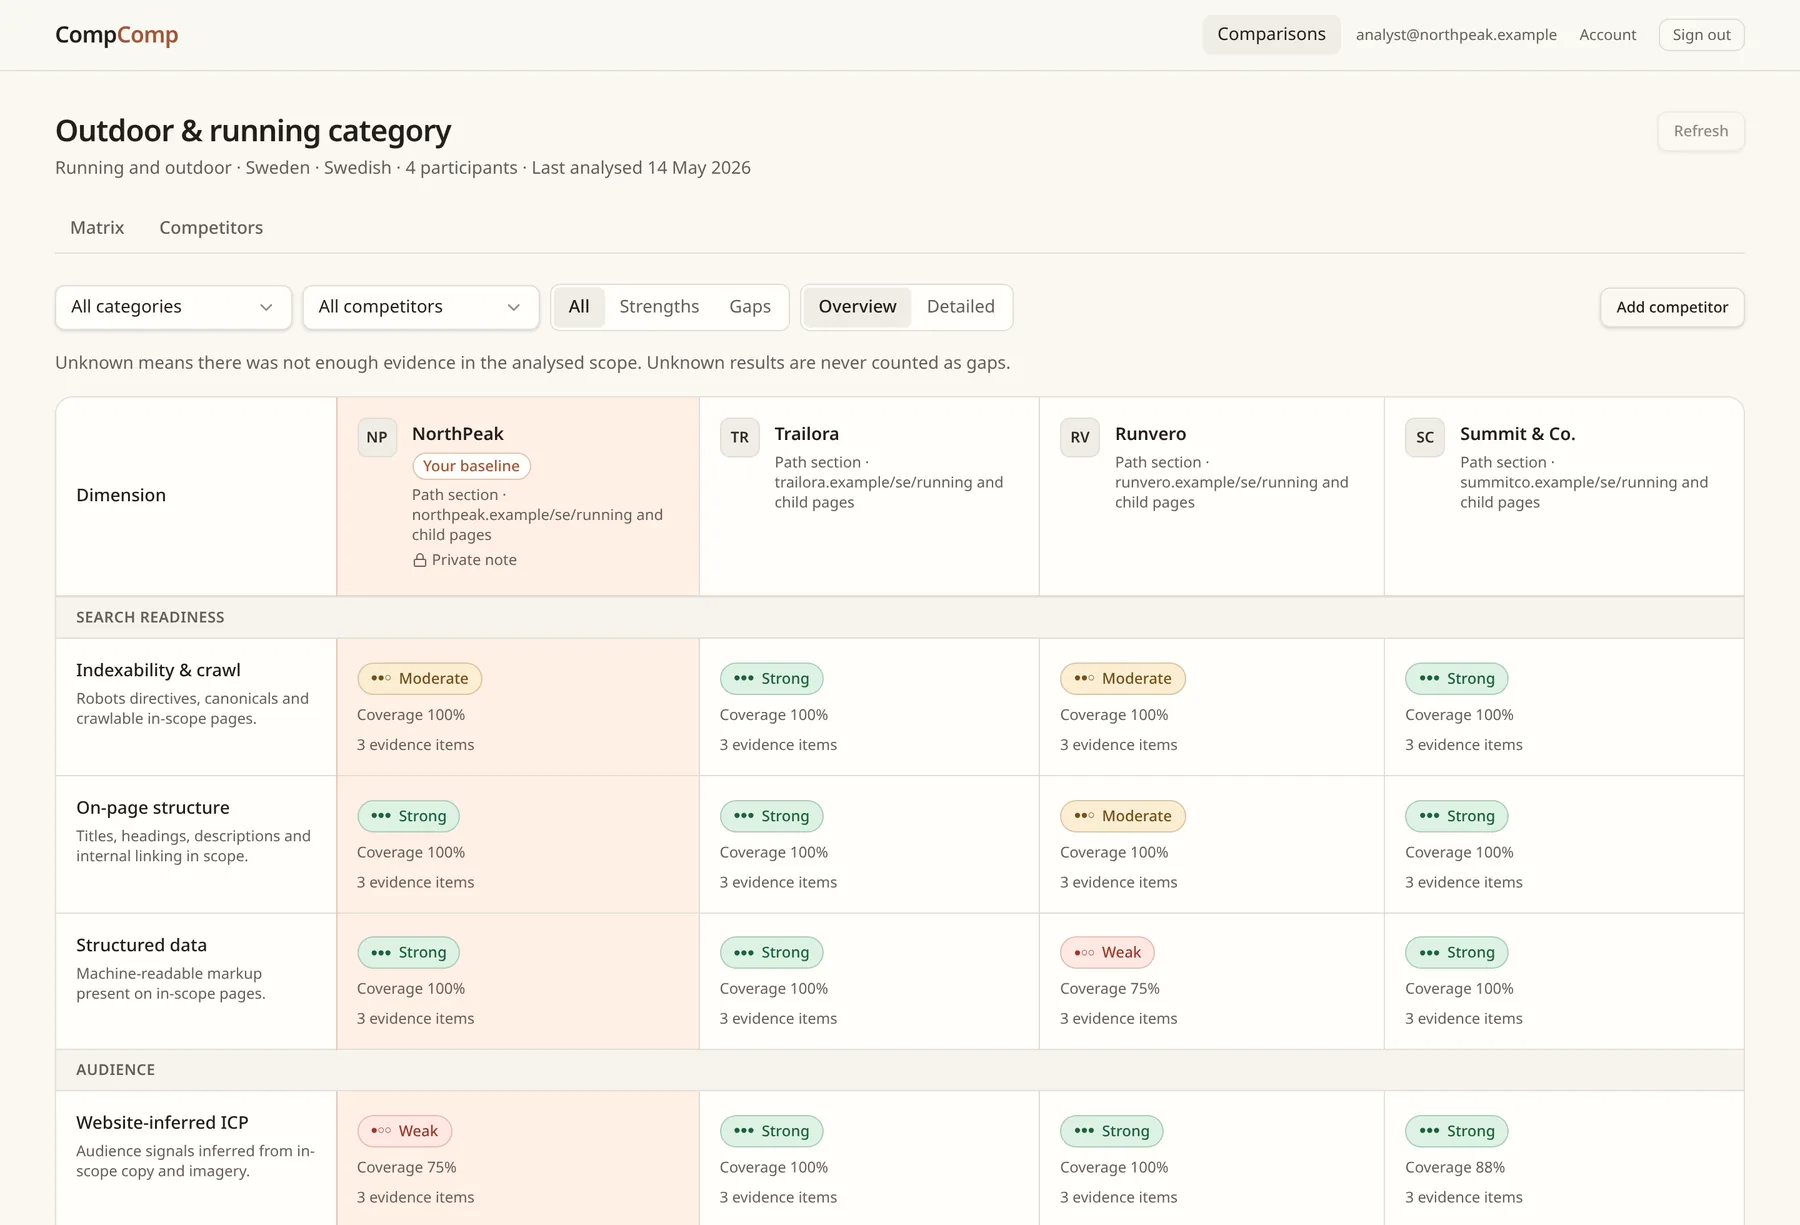Click the Refresh button
The image size is (1800, 1225).
(x=1701, y=131)
